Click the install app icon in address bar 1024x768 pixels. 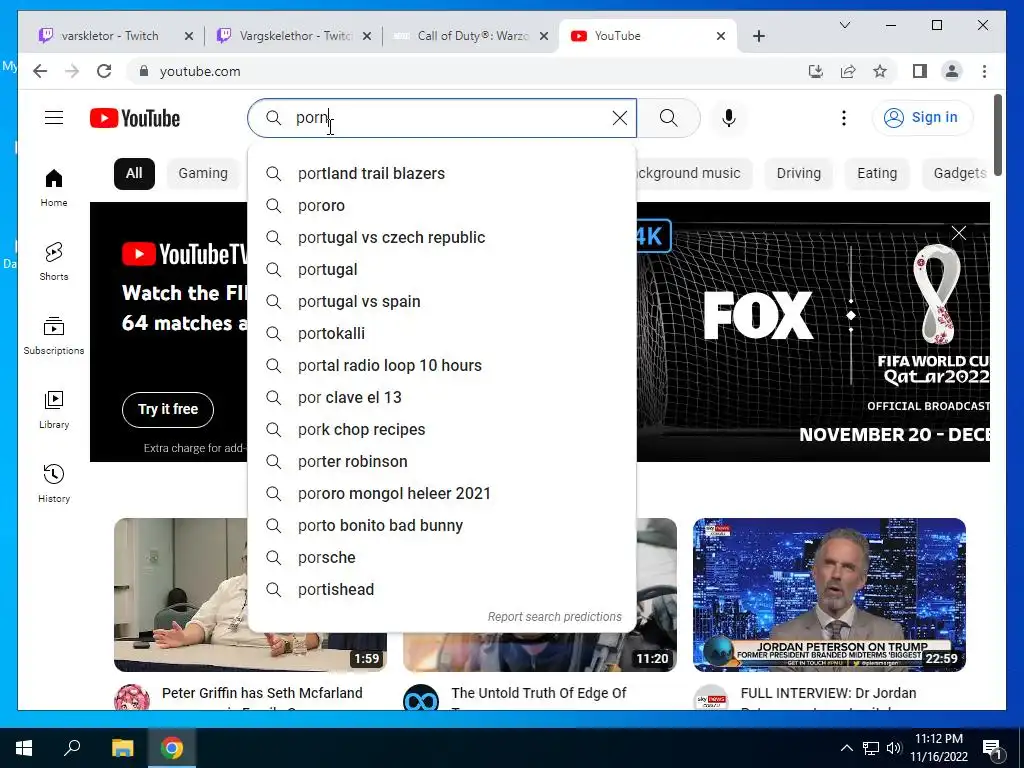pos(816,71)
